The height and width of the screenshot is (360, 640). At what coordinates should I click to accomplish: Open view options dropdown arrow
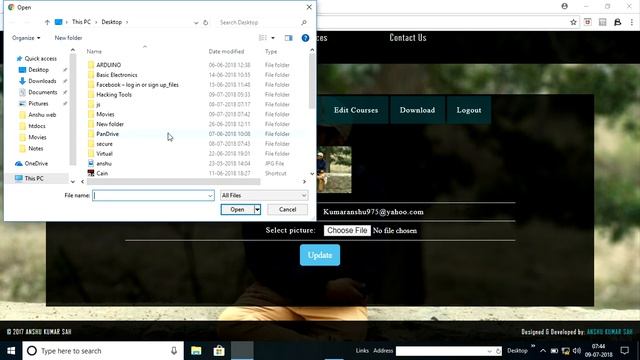pyautogui.click(x=273, y=38)
